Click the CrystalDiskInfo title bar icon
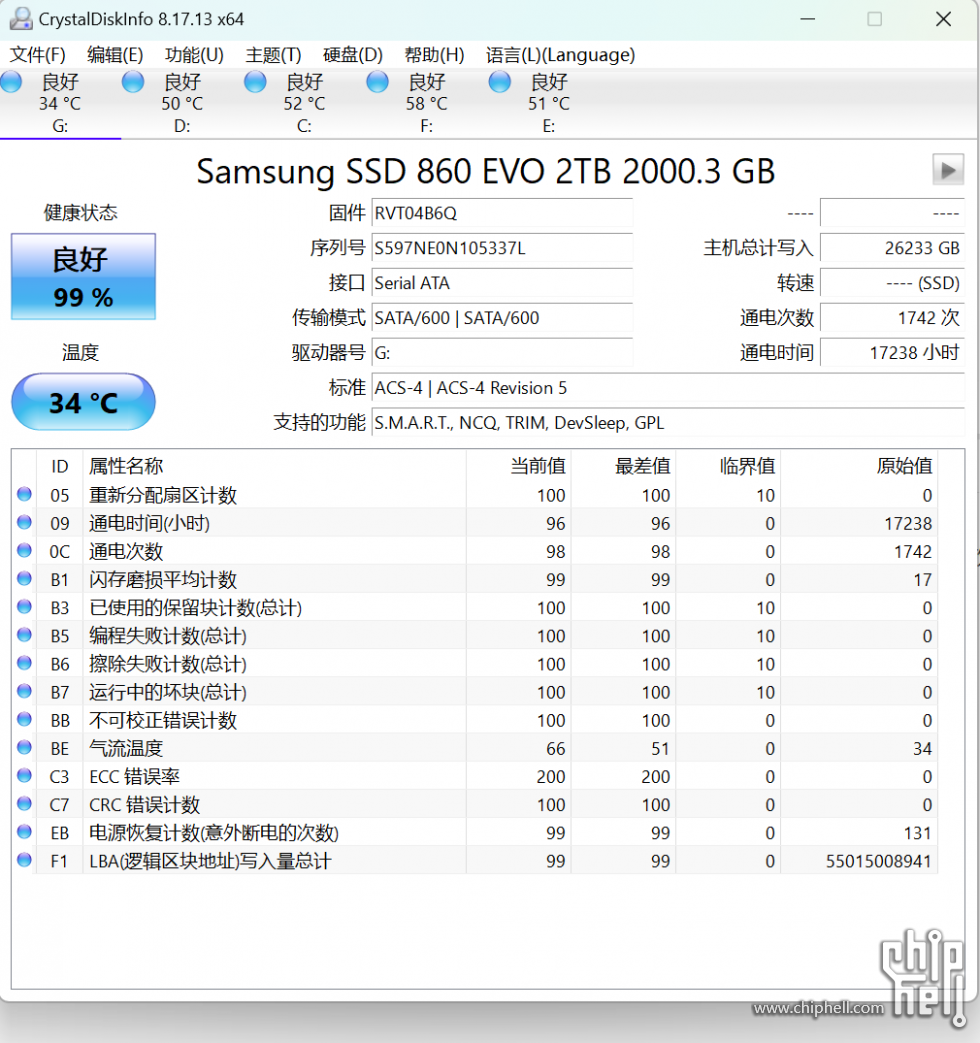Image resolution: width=980 pixels, height=1043 pixels. point(21,19)
